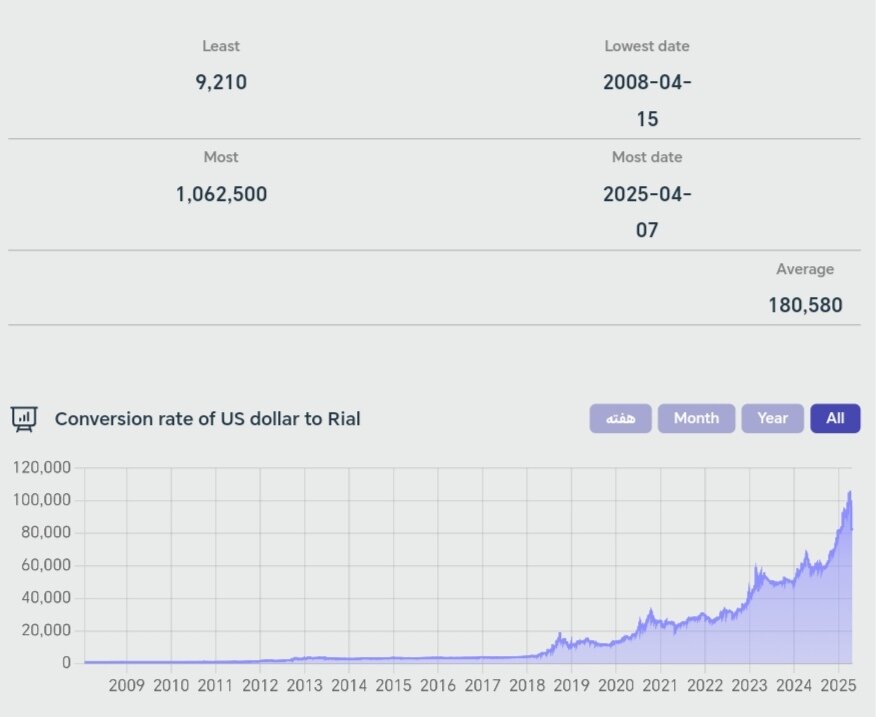Click the 'Most date' heading label
876x717 pixels.
647,157
